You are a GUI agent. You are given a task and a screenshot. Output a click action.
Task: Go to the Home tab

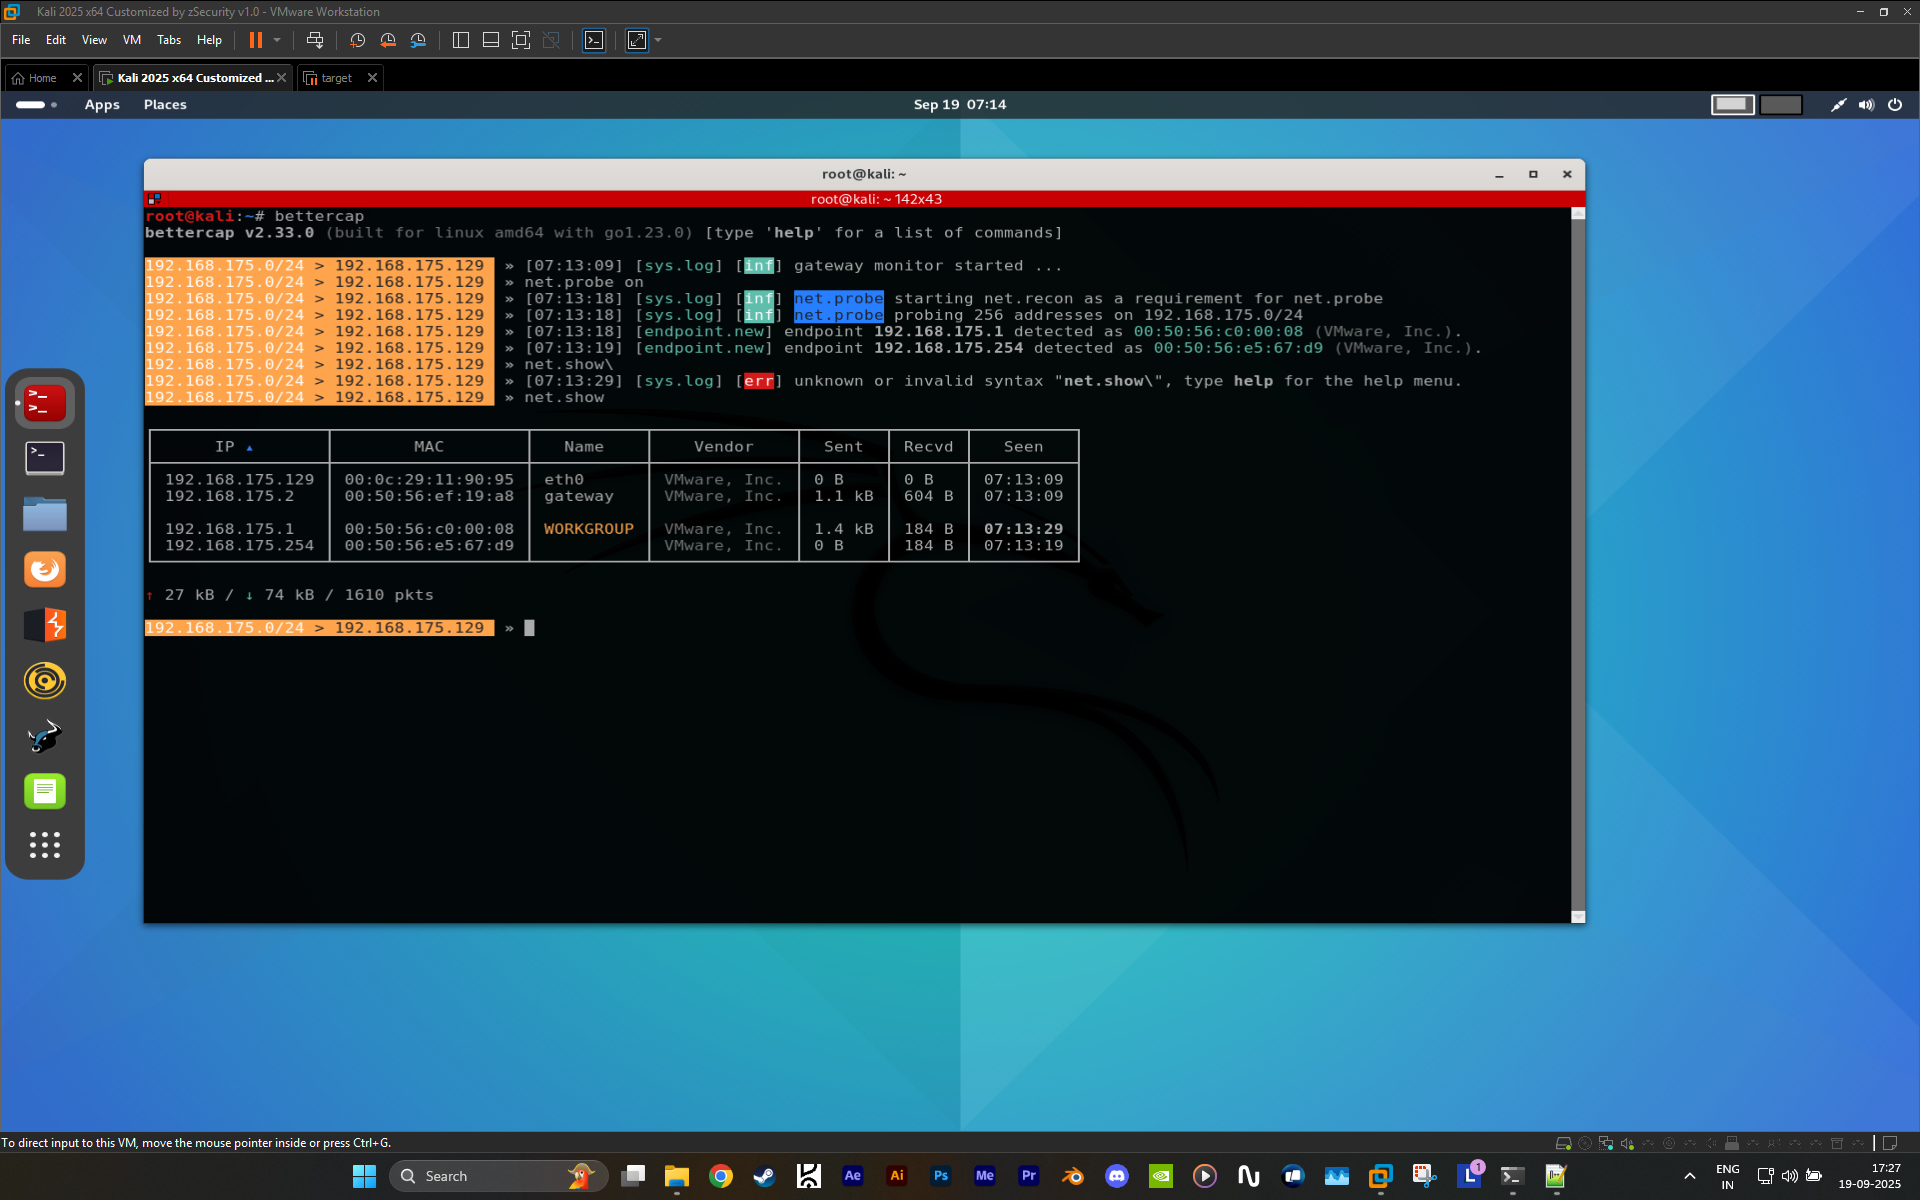(42, 78)
